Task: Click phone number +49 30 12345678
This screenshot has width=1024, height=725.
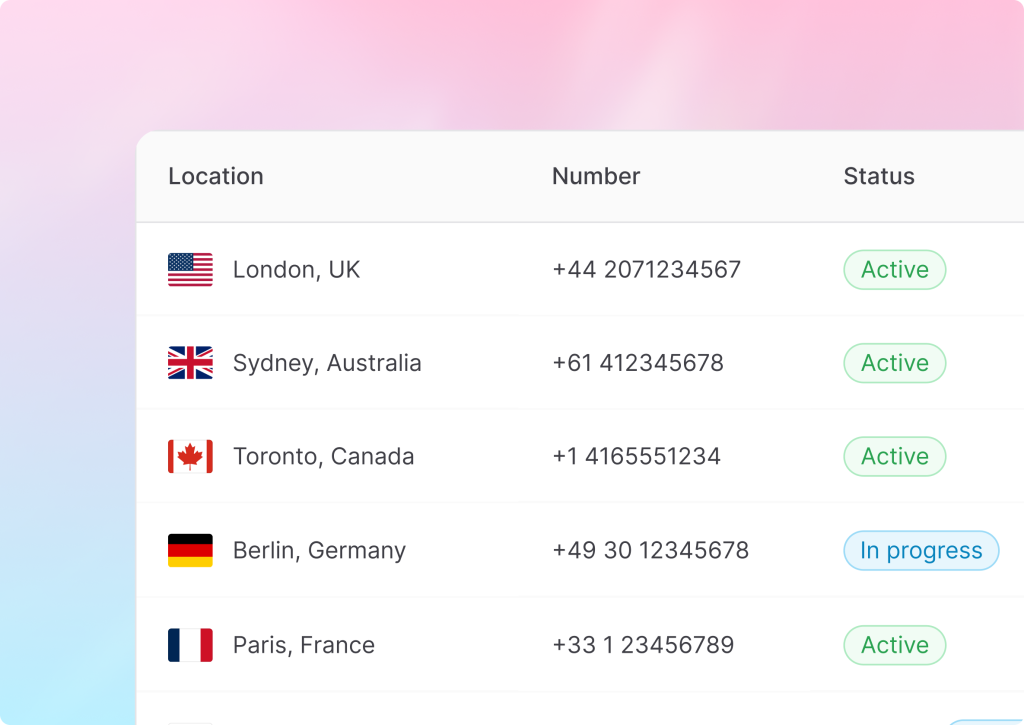Action: [x=650, y=551]
